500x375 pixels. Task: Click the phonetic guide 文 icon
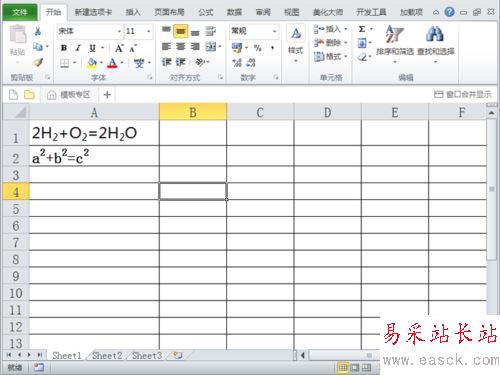coord(139,63)
